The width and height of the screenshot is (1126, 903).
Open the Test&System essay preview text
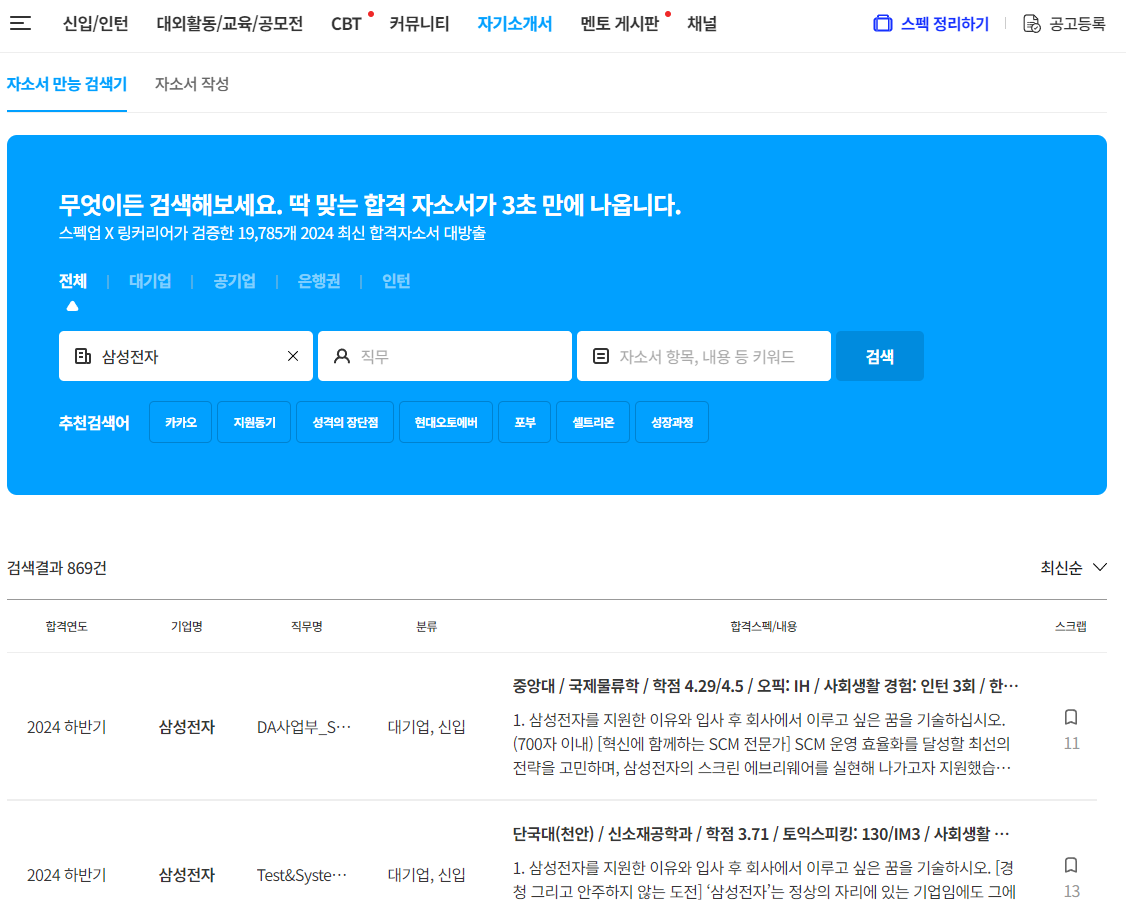(763, 879)
